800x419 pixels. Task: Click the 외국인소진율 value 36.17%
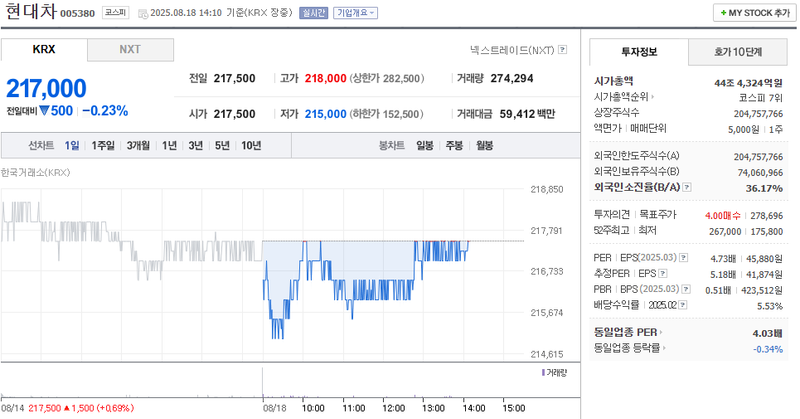[764, 188]
